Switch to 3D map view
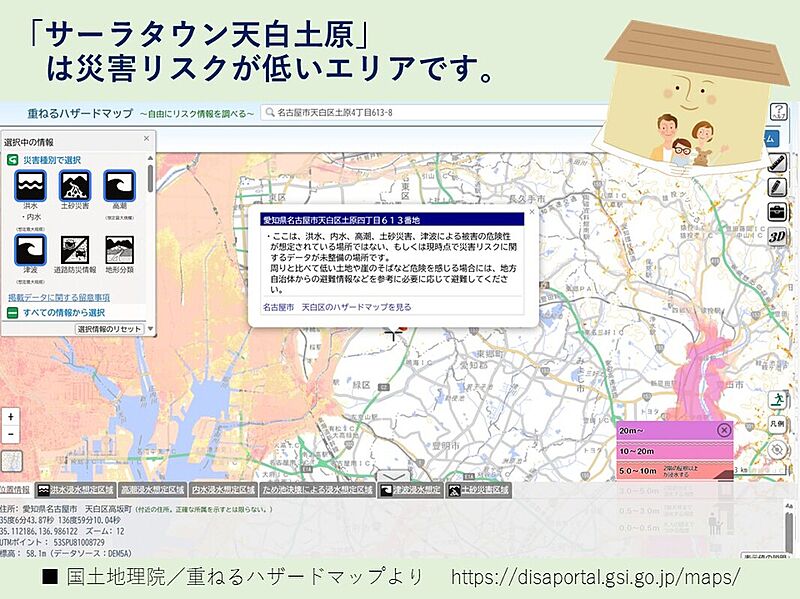 pos(777,237)
